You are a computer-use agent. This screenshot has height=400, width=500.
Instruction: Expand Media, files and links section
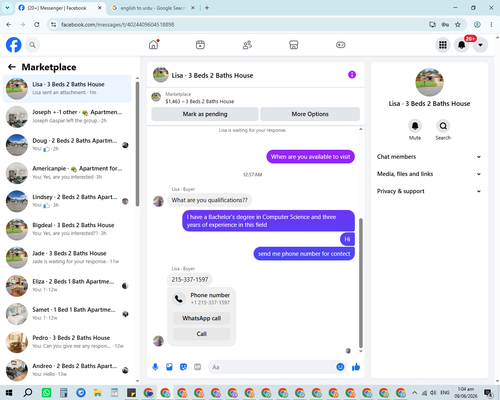429,174
